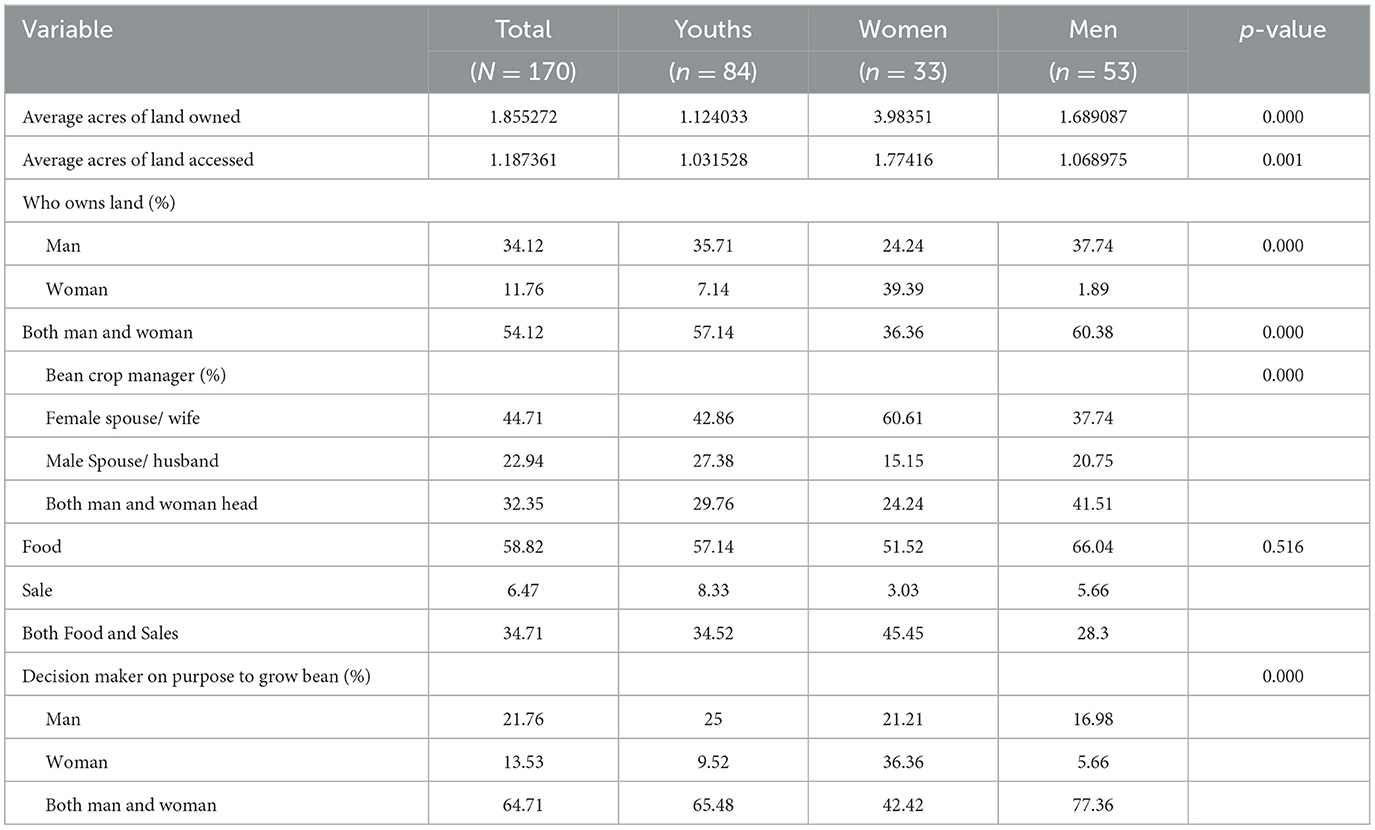Select the Total cell showing 1.855272
The height and width of the screenshot is (830, 1375).
coord(523,117)
